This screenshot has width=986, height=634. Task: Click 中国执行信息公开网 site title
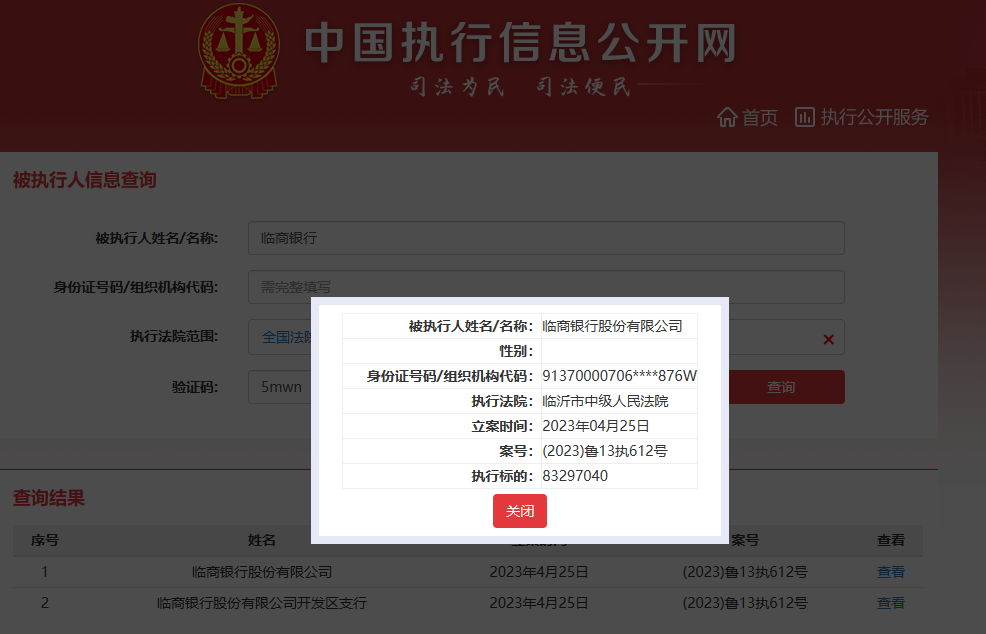point(521,43)
